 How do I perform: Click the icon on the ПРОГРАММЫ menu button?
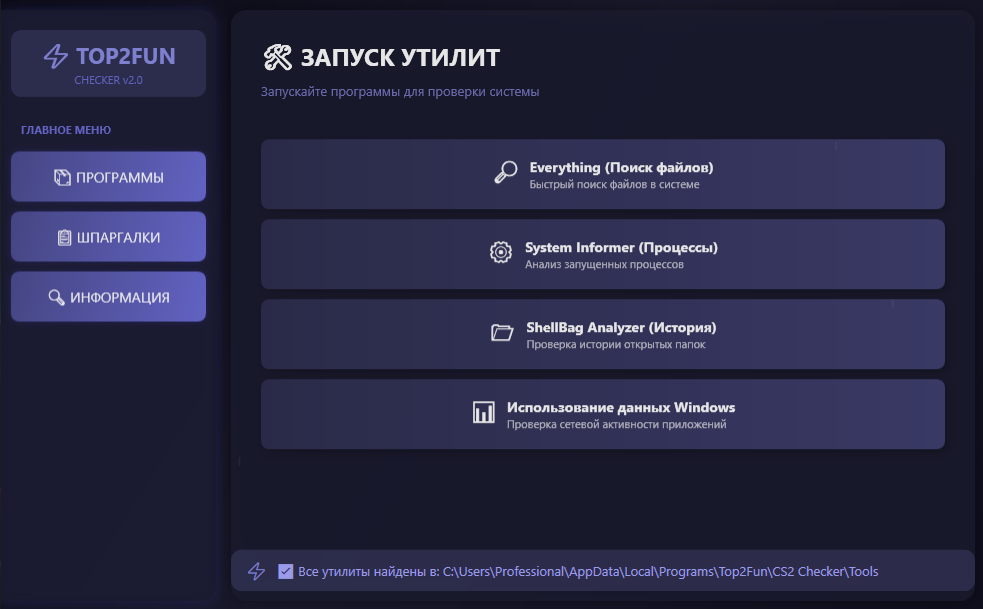point(62,178)
